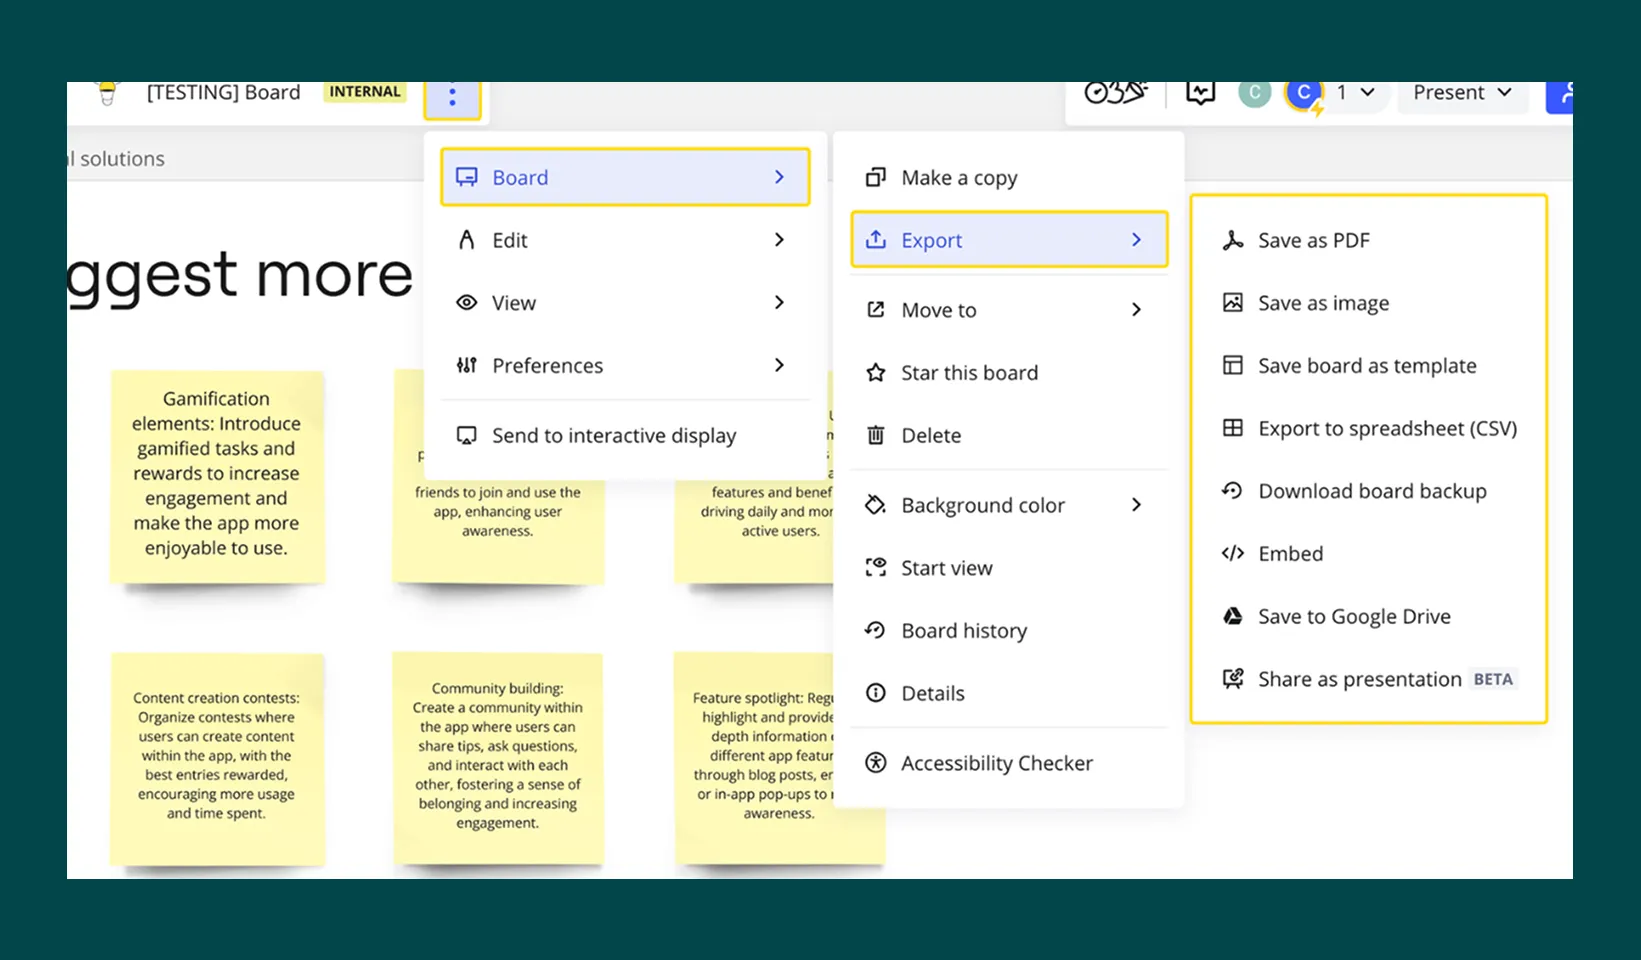
Task: Open the comments panel icon
Action: click(1200, 92)
